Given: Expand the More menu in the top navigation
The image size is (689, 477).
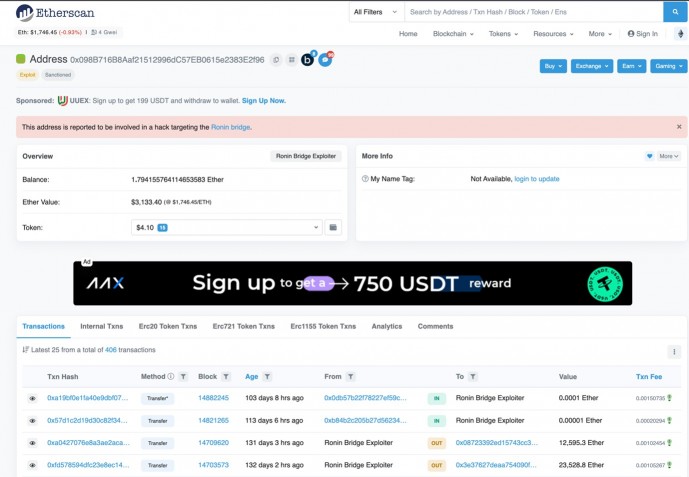Looking at the screenshot, I should (x=600, y=34).
